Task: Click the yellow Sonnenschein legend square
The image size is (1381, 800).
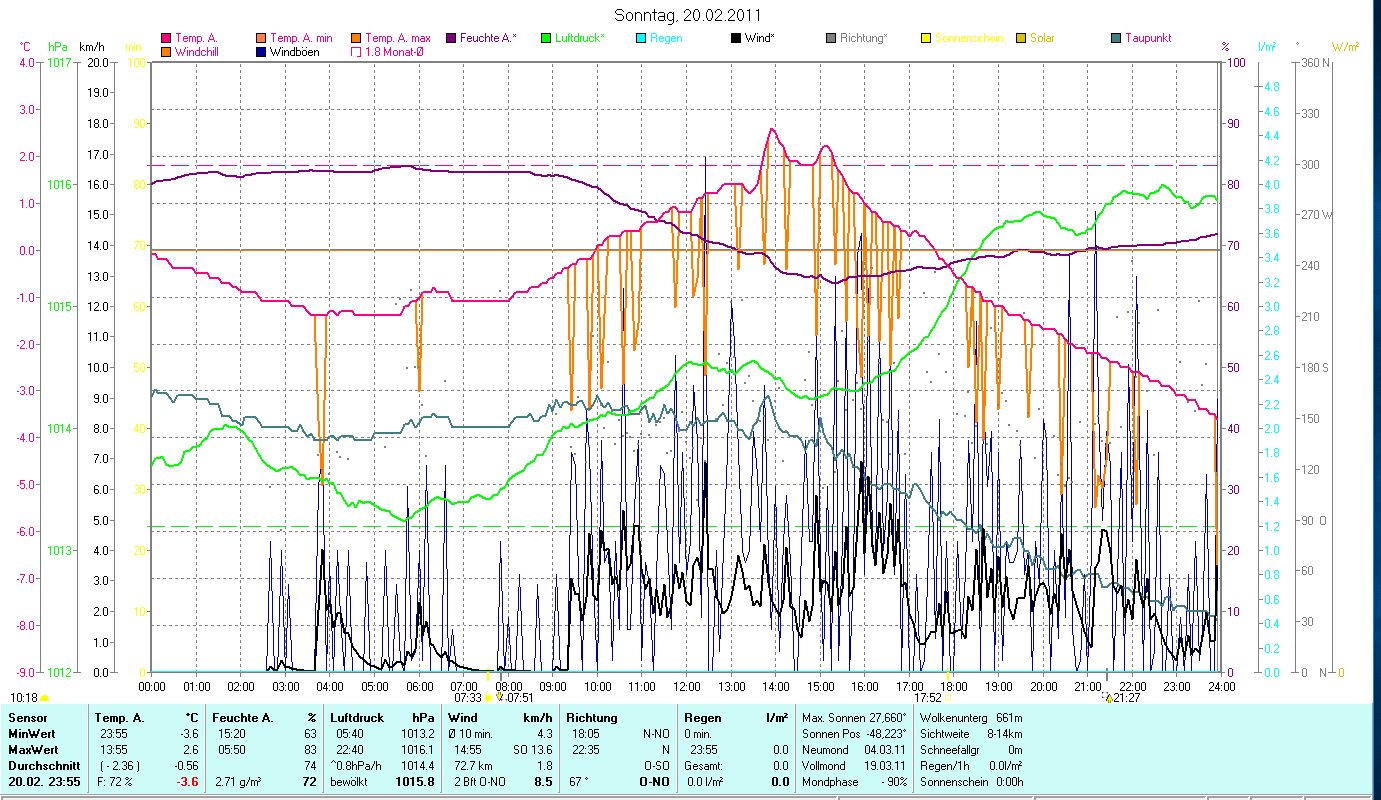Action: [927, 38]
